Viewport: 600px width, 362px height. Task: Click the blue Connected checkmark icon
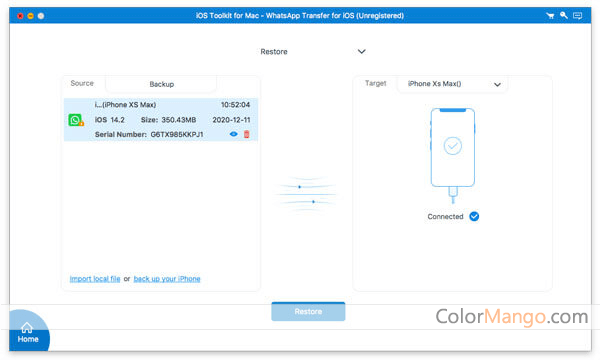click(x=474, y=217)
